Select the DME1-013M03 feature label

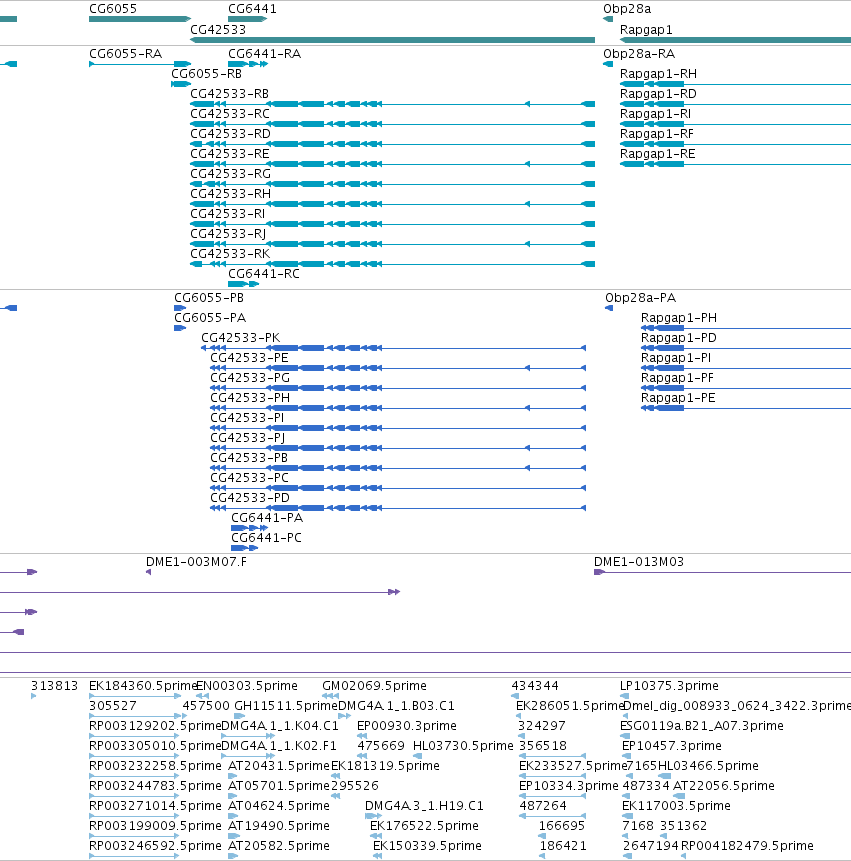pos(639,562)
